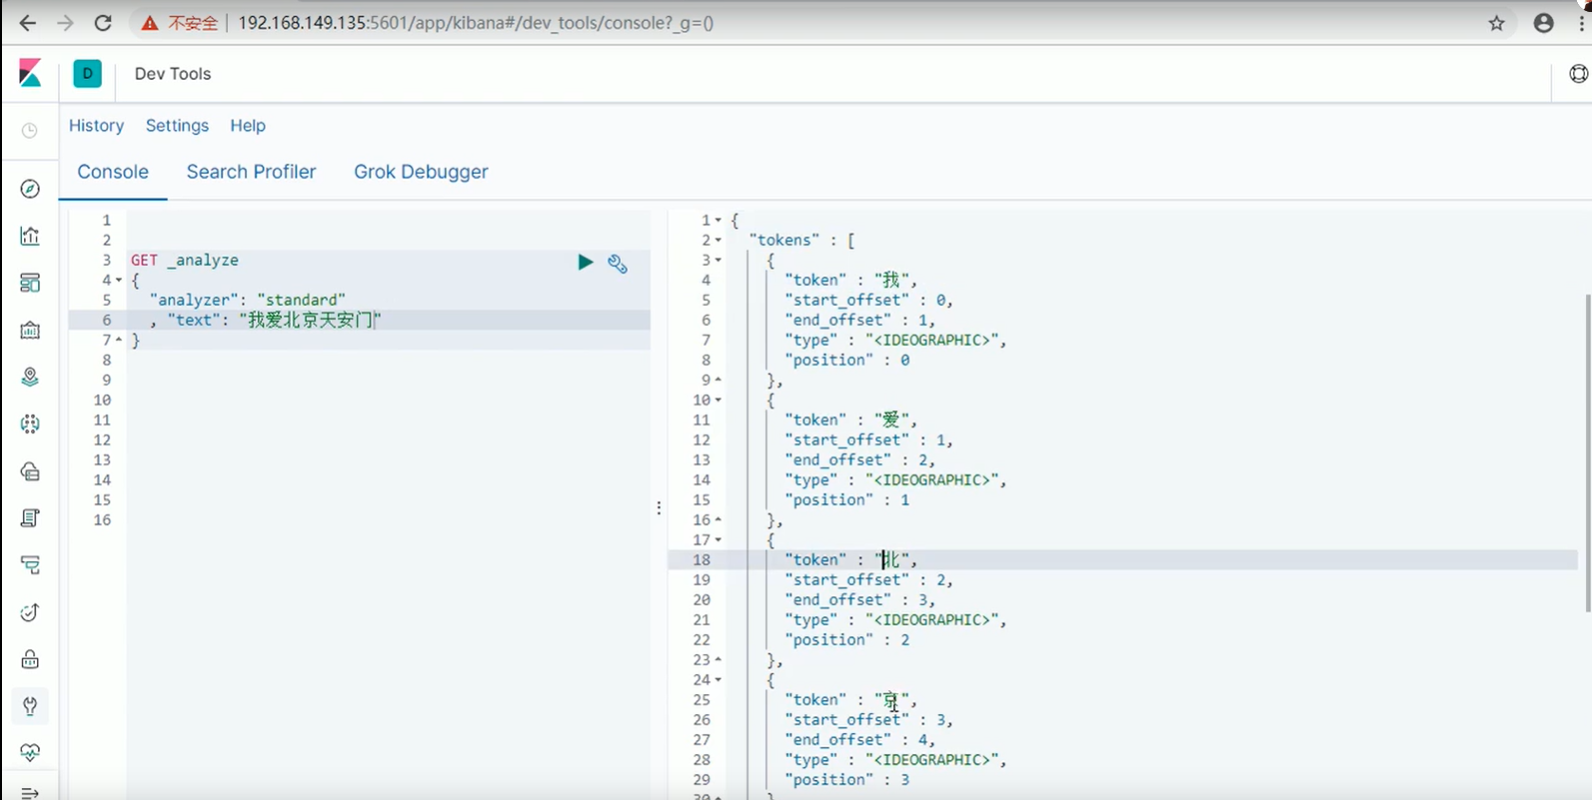Viewport: 1592px width, 800px height.
Task: Click the Kibana logo
Action: point(30,73)
